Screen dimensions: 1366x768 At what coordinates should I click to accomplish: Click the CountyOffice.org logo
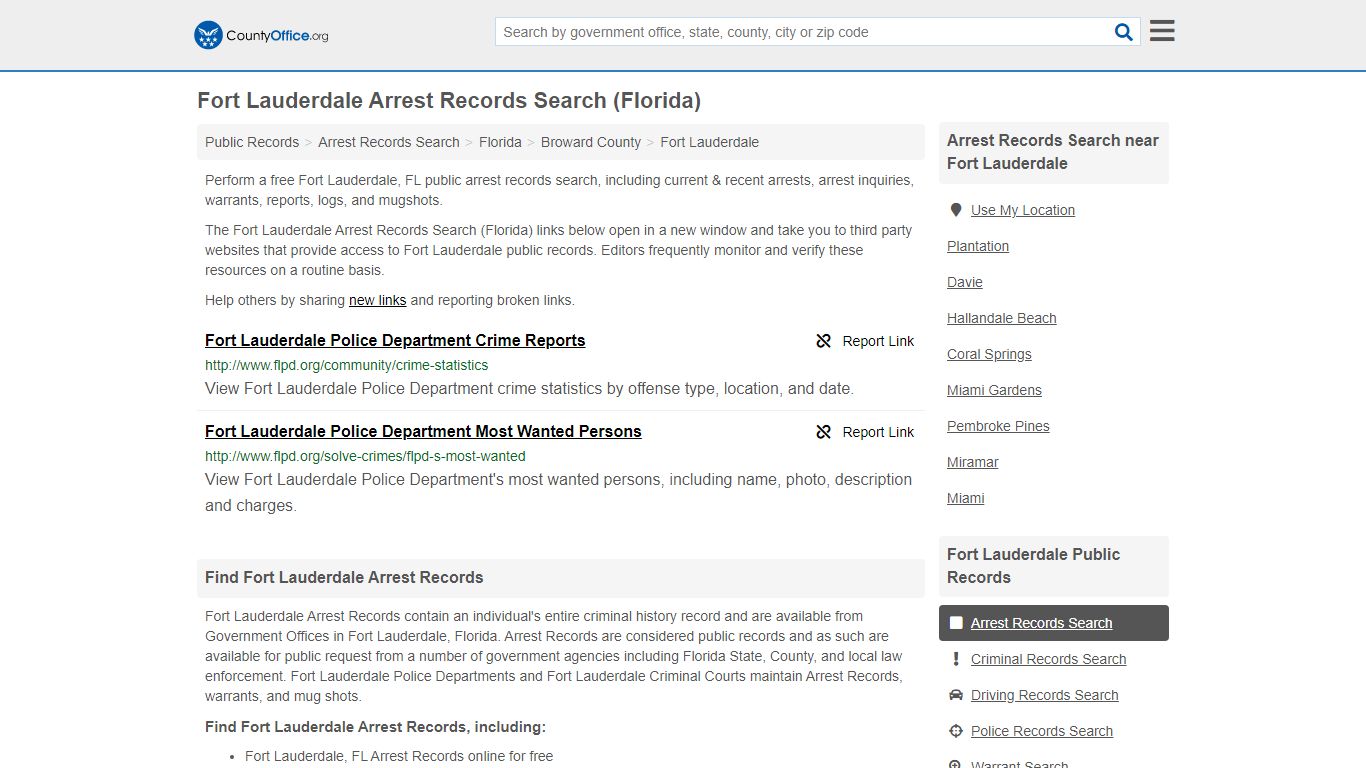coord(261,35)
